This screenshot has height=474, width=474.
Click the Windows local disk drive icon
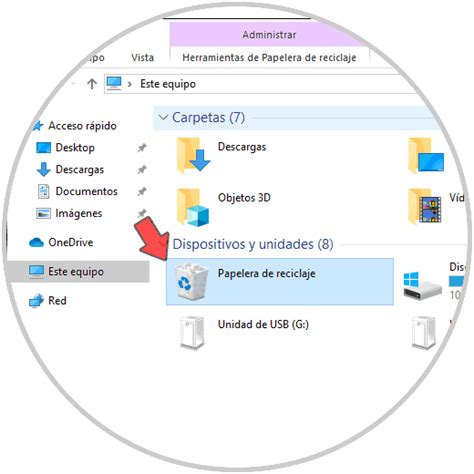pyautogui.click(x=422, y=285)
